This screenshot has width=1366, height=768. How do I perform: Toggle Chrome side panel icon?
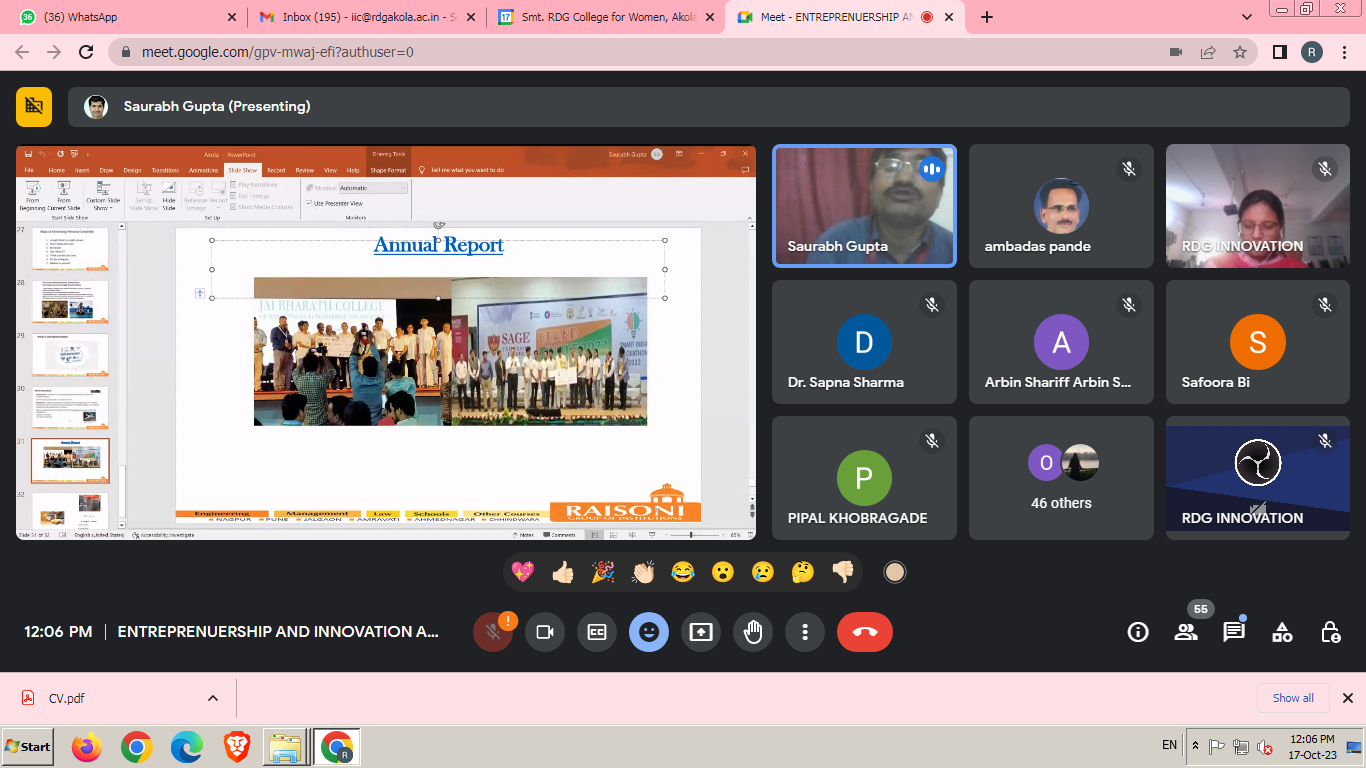1279,52
